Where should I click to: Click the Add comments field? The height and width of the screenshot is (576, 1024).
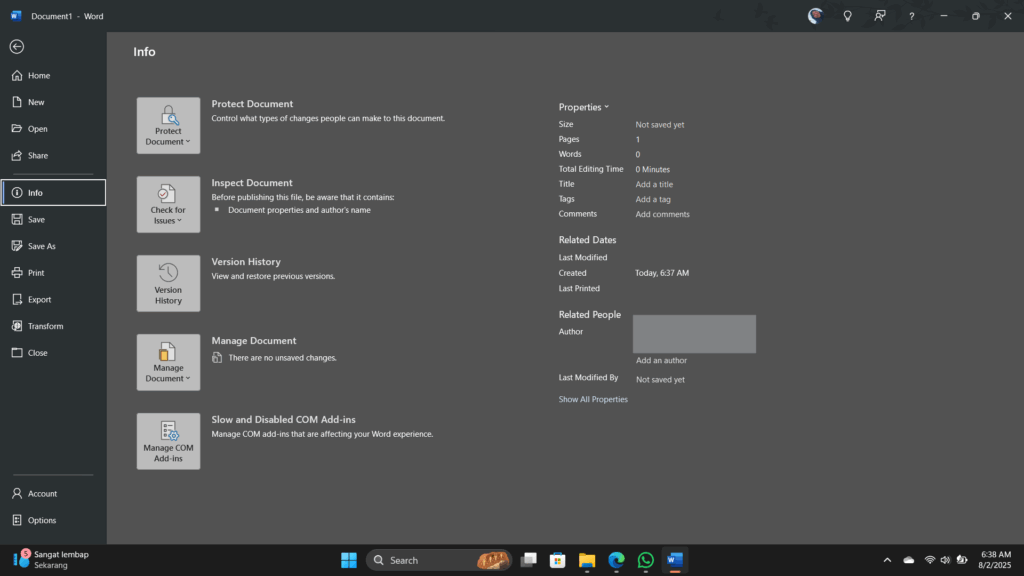(x=662, y=214)
